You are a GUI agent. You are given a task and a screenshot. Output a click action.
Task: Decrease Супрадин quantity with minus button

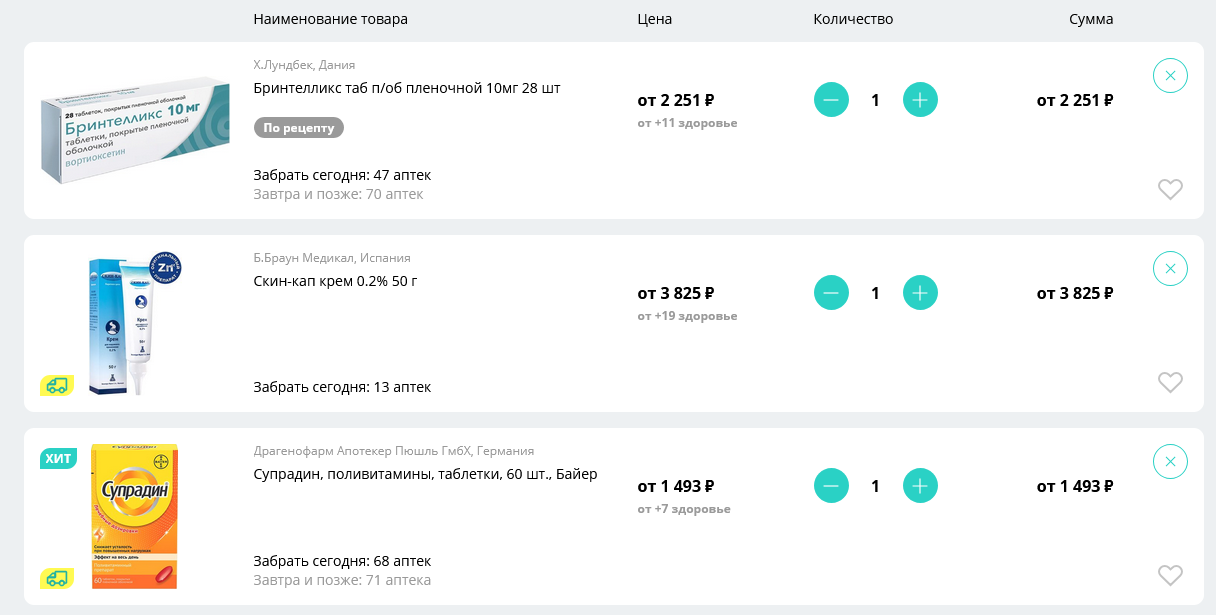click(831, 486)
